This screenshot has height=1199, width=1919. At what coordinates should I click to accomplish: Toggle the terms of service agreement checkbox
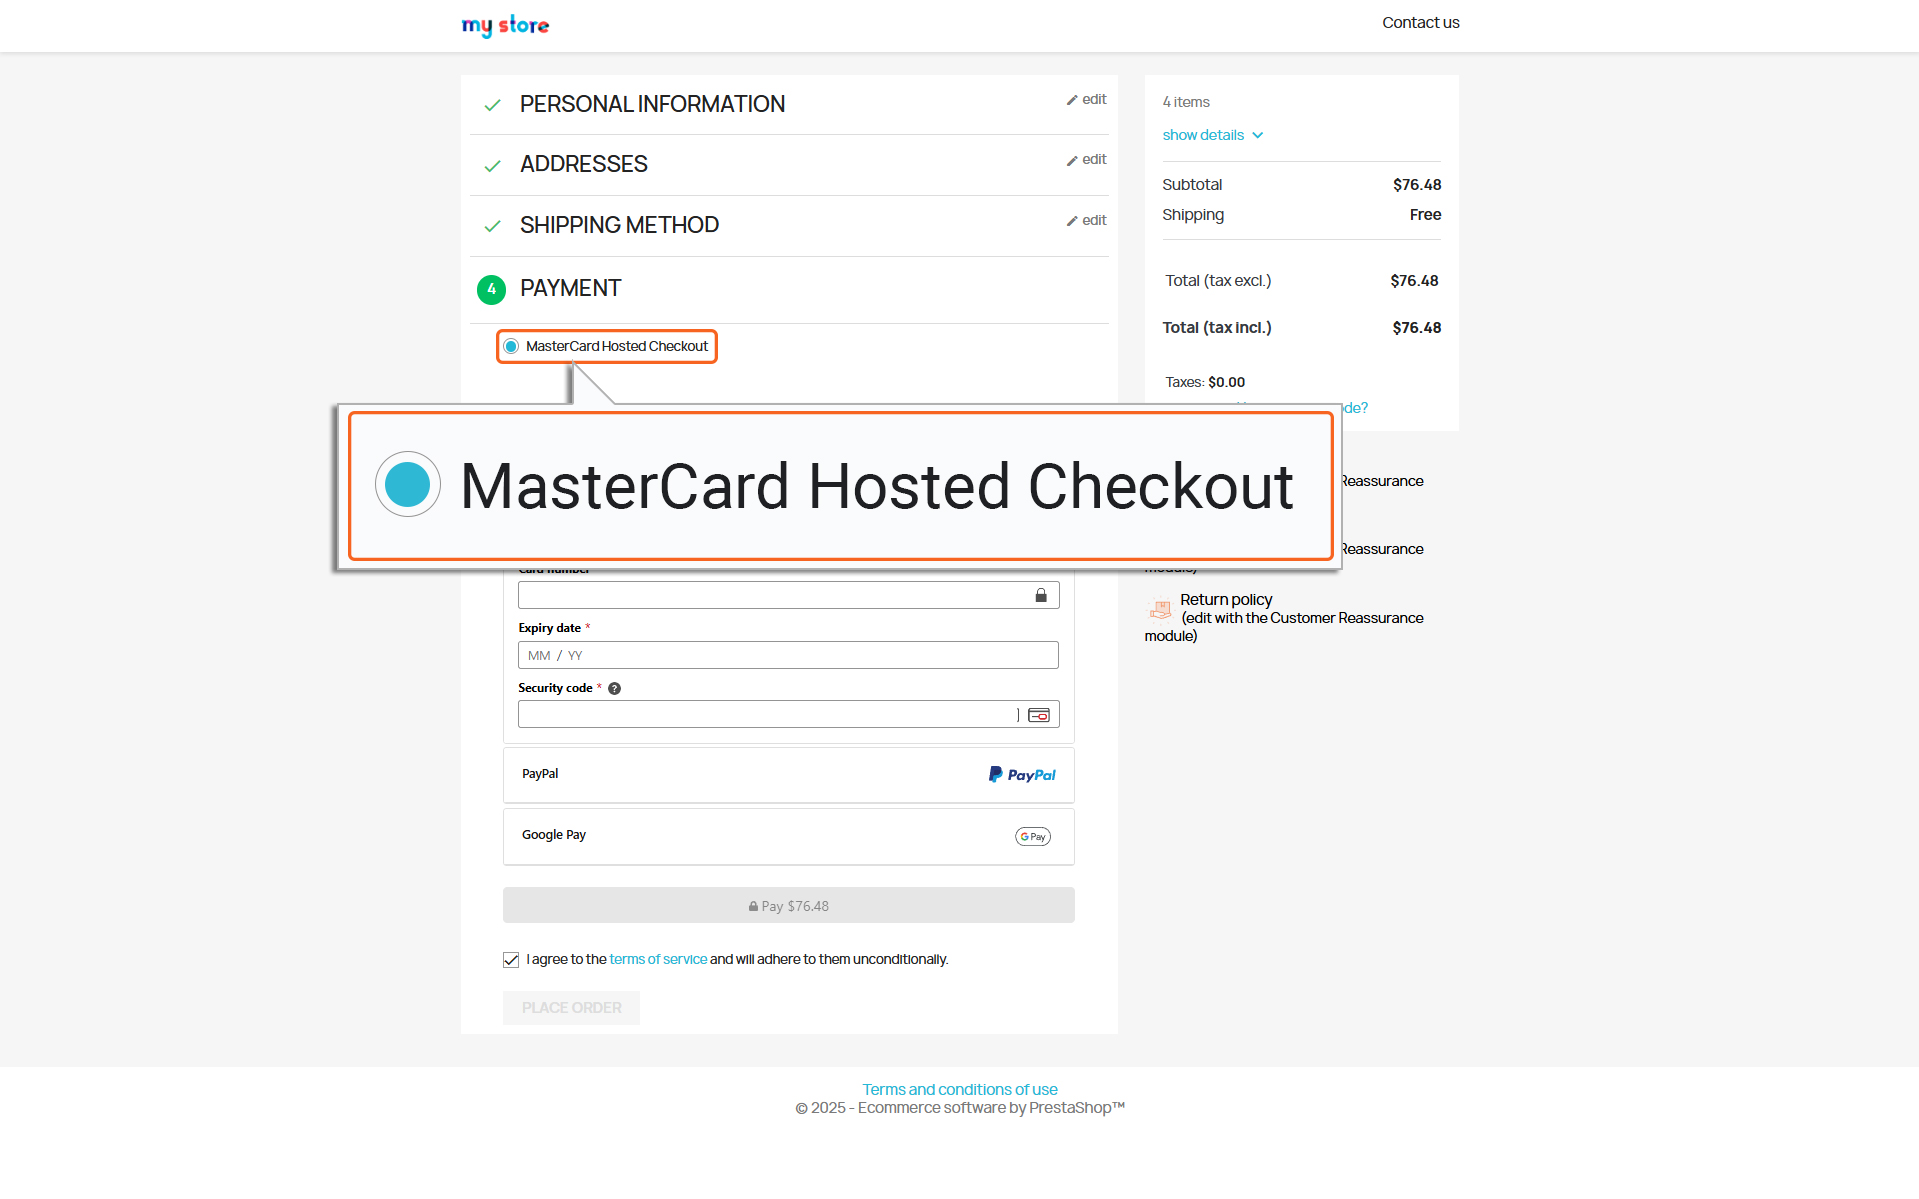click(511, 960)
